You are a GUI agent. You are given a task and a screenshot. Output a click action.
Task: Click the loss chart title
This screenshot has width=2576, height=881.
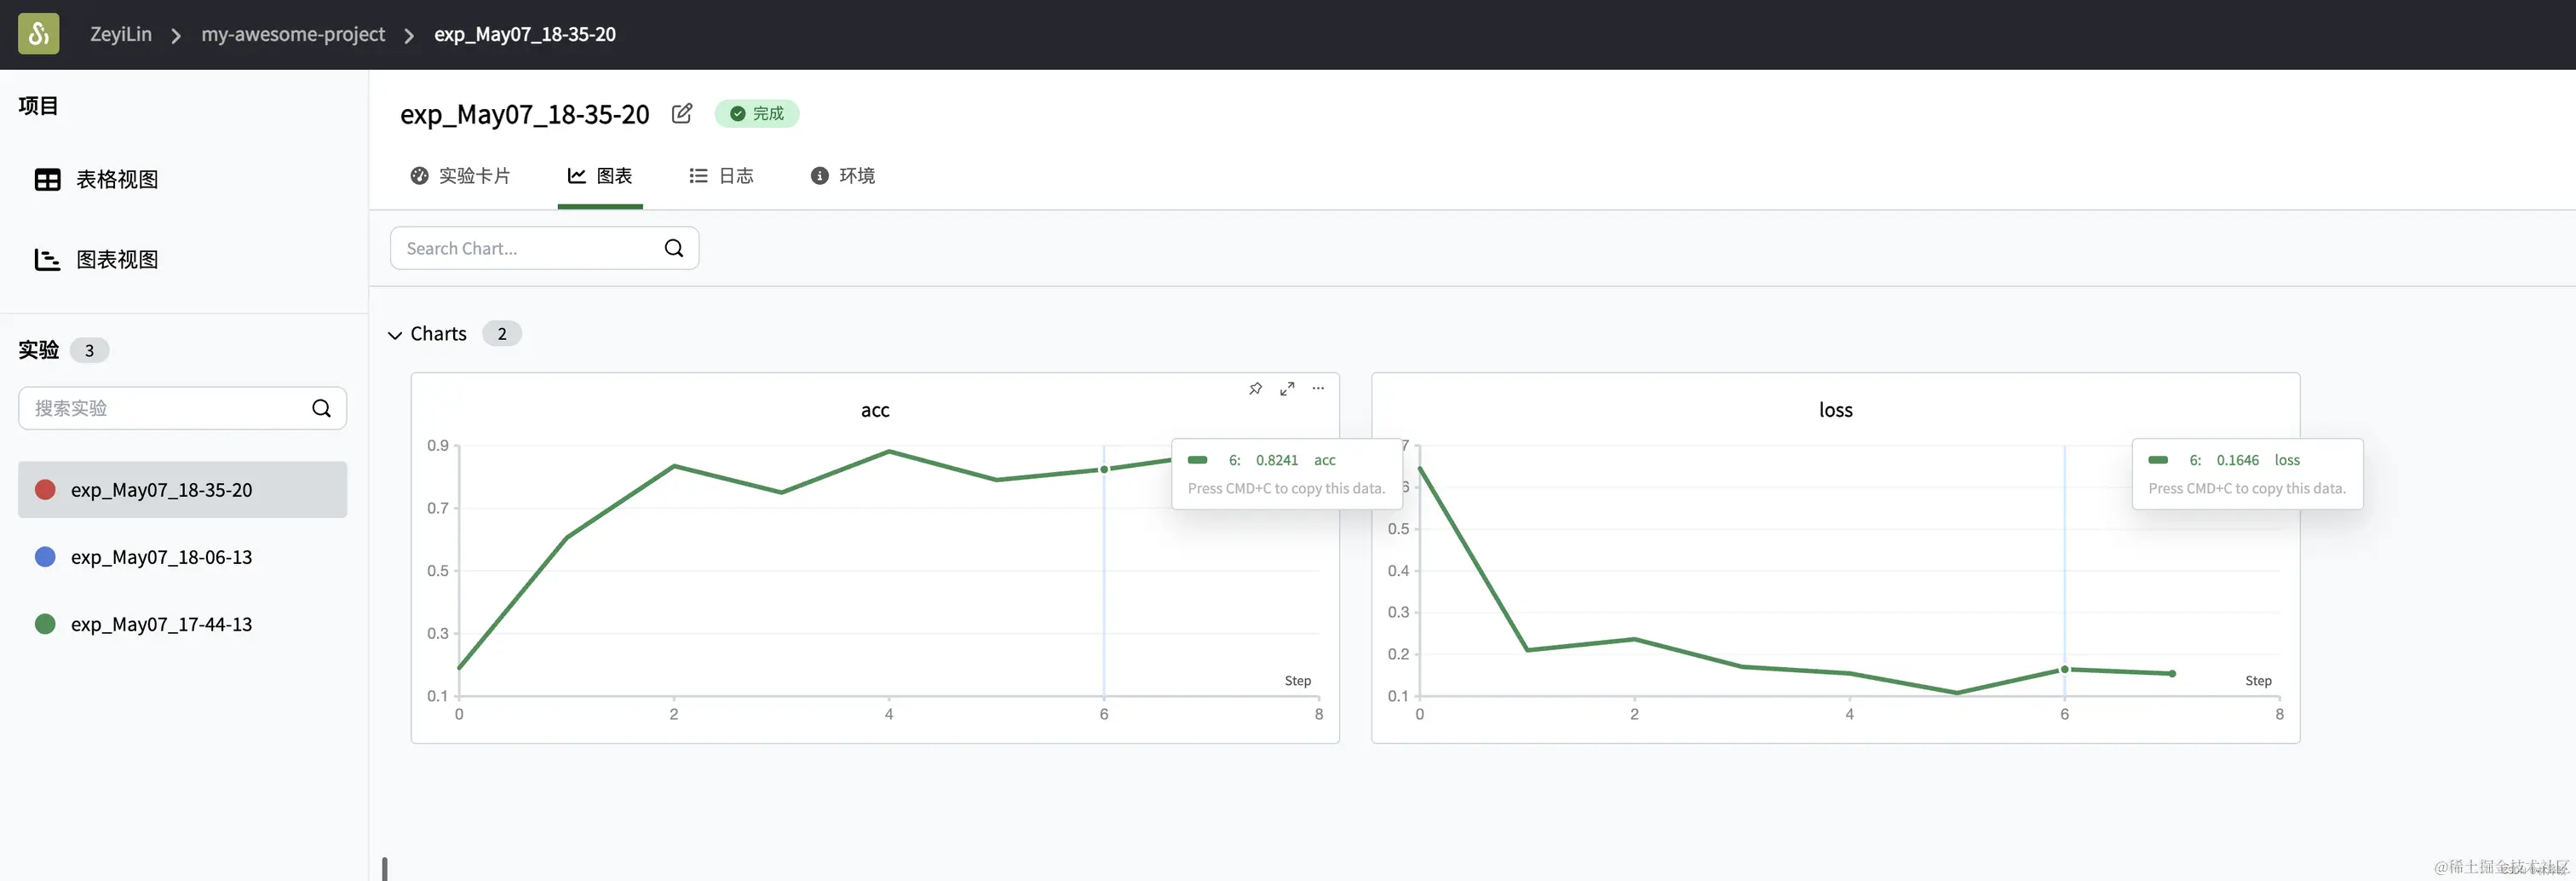pyautogui.click(x=1835, y=410)
